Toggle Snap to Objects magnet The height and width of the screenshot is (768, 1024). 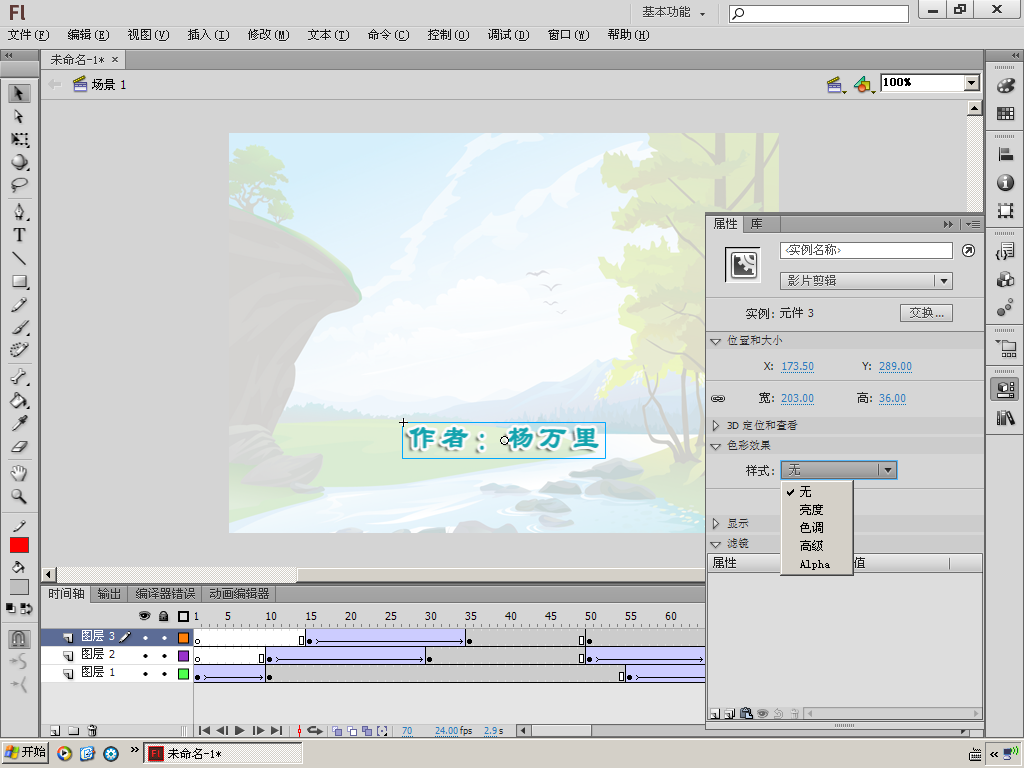tap(19, 638)
